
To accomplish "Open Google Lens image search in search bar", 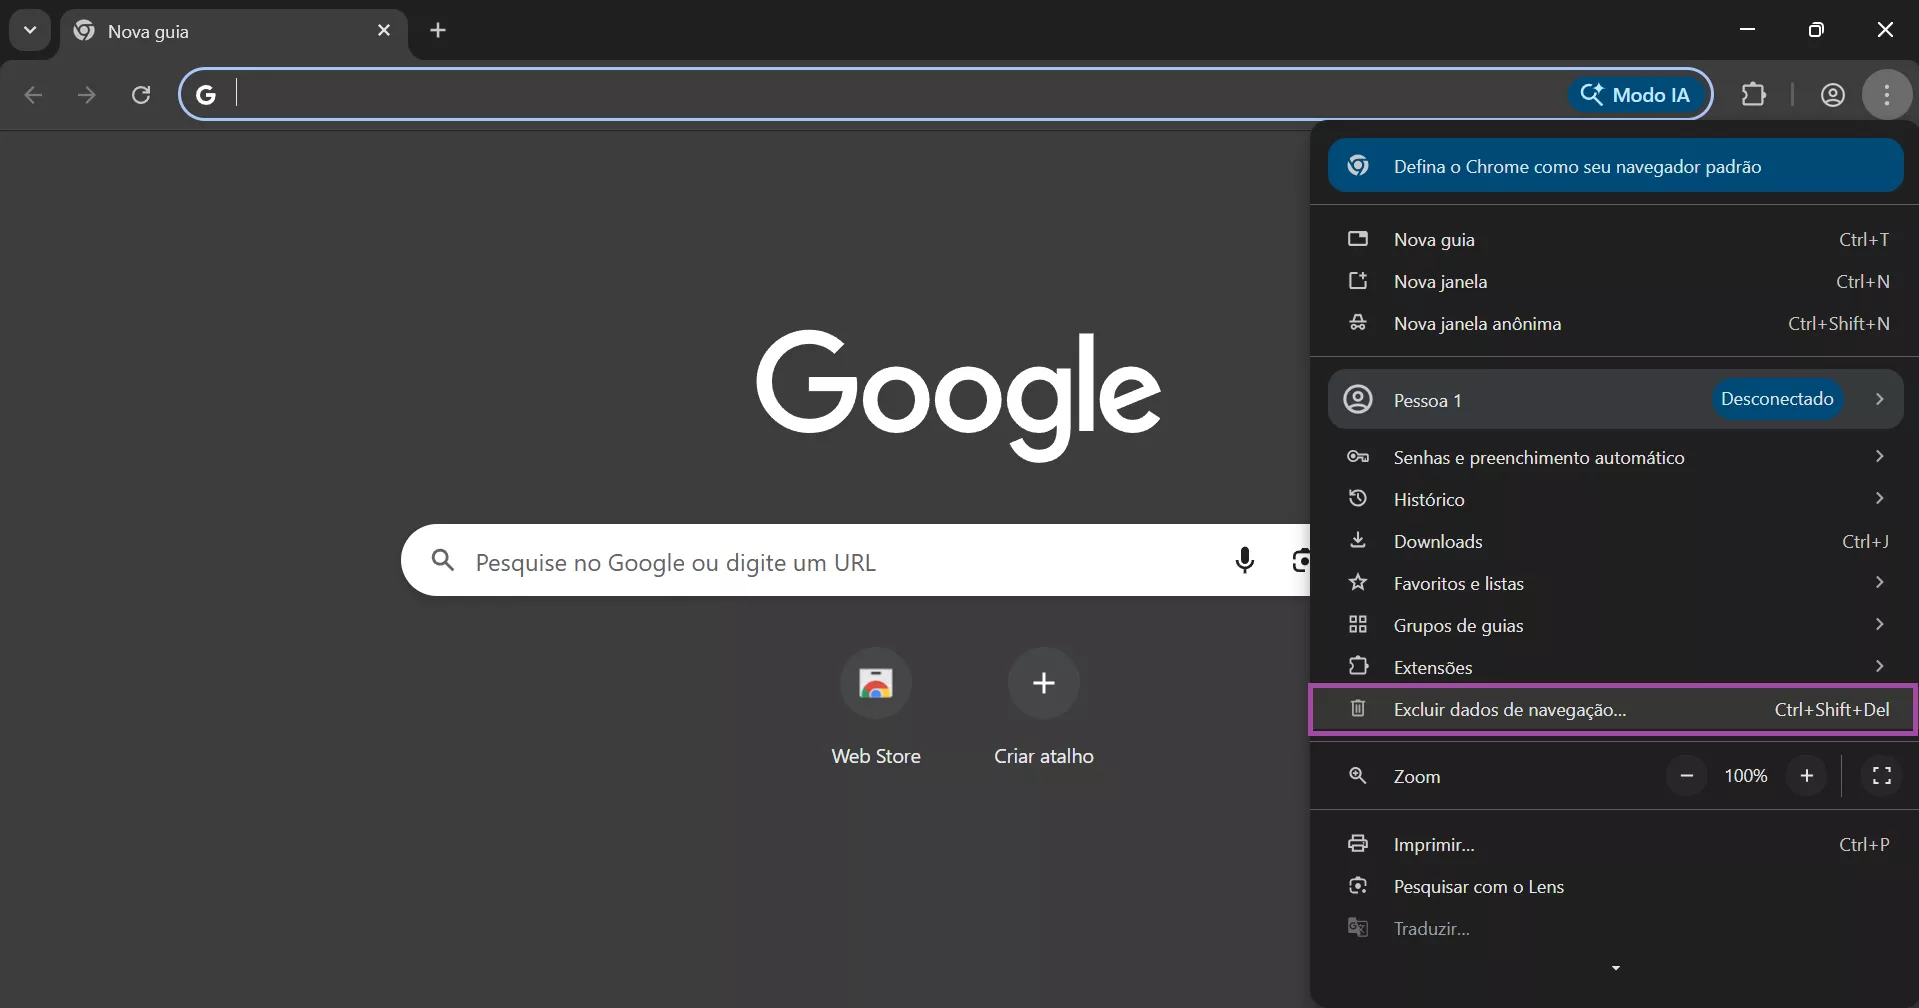I will click(1301, 561).
